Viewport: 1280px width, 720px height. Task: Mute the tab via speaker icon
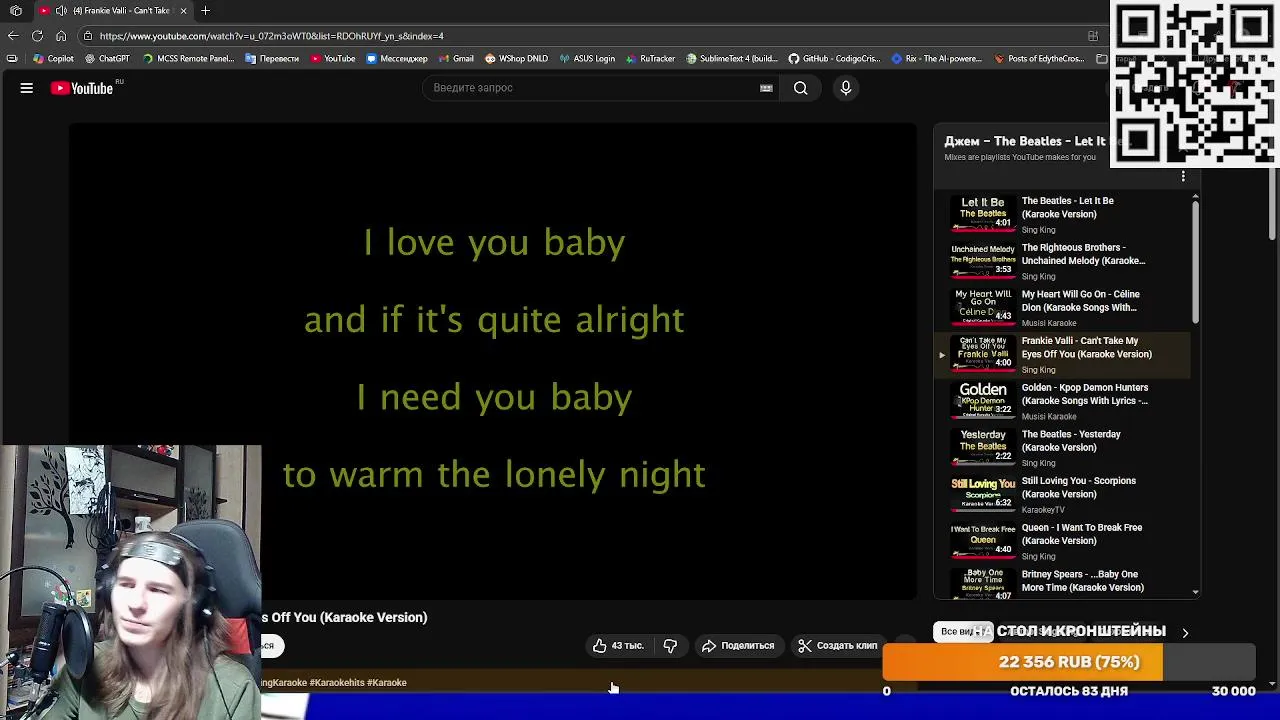point(61,11)
